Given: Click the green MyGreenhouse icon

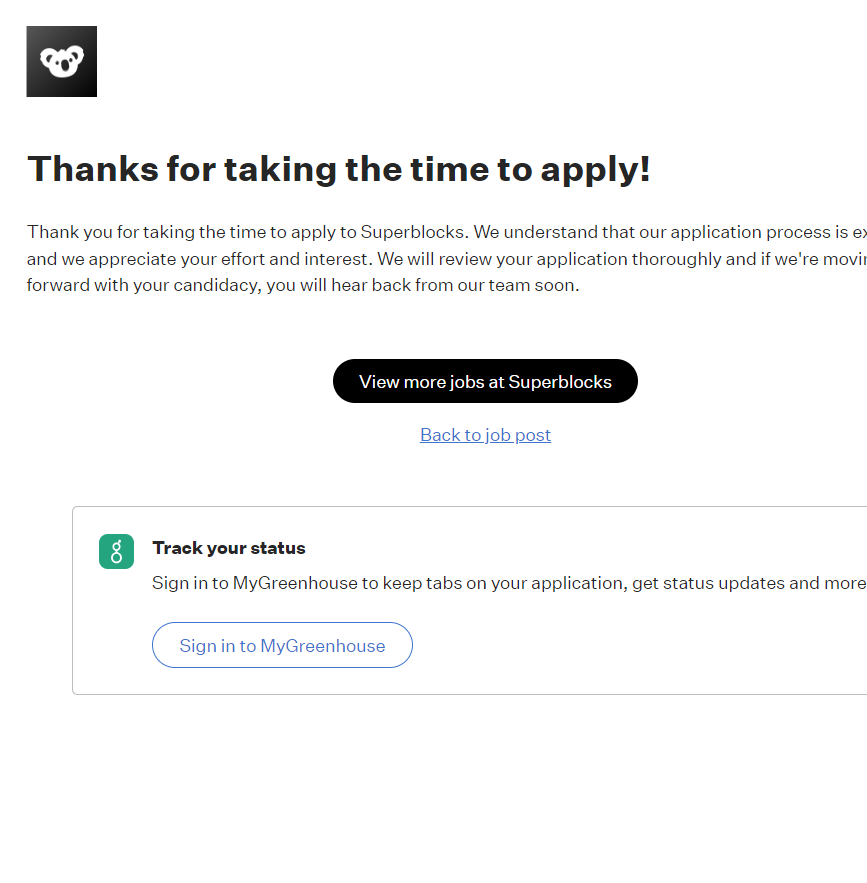Looking at the screenshot, I should pos(116,551).
